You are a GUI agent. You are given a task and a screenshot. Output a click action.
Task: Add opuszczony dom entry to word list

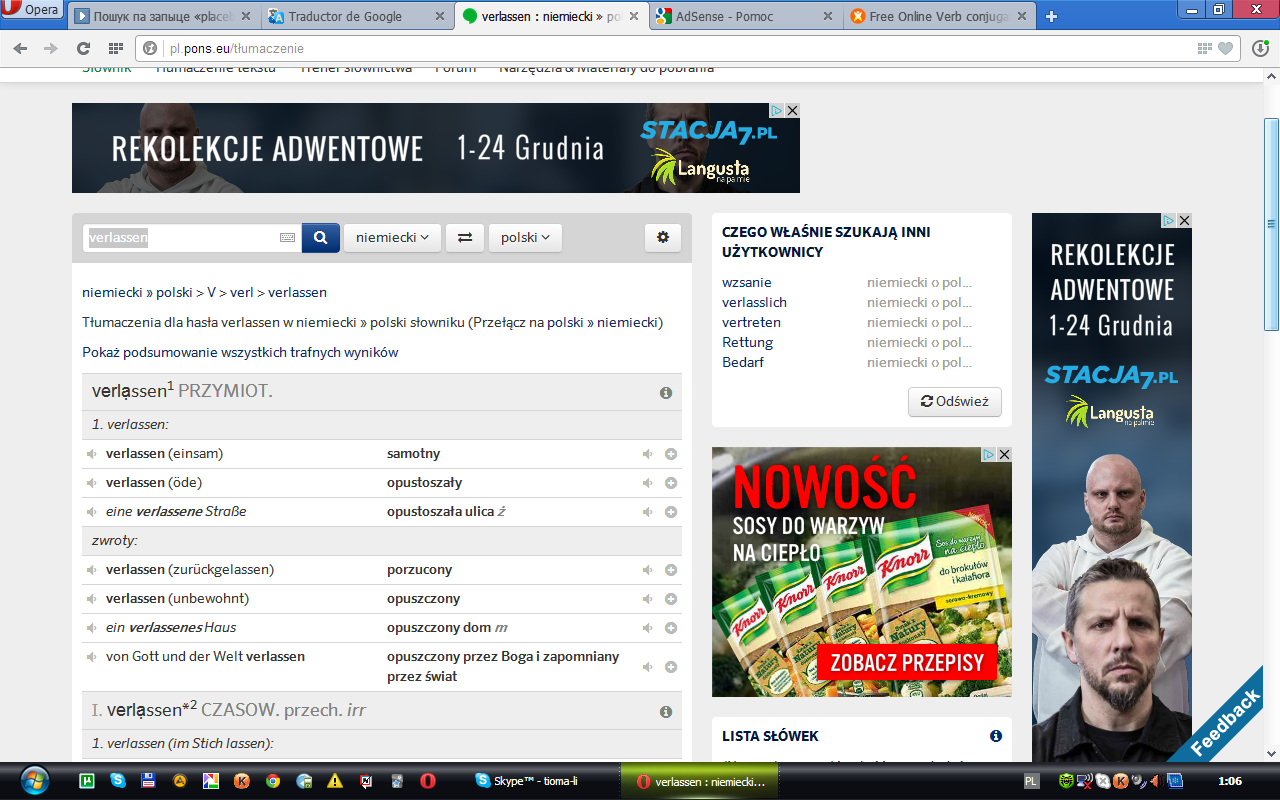pyautogui.click(x=671, y=628)
